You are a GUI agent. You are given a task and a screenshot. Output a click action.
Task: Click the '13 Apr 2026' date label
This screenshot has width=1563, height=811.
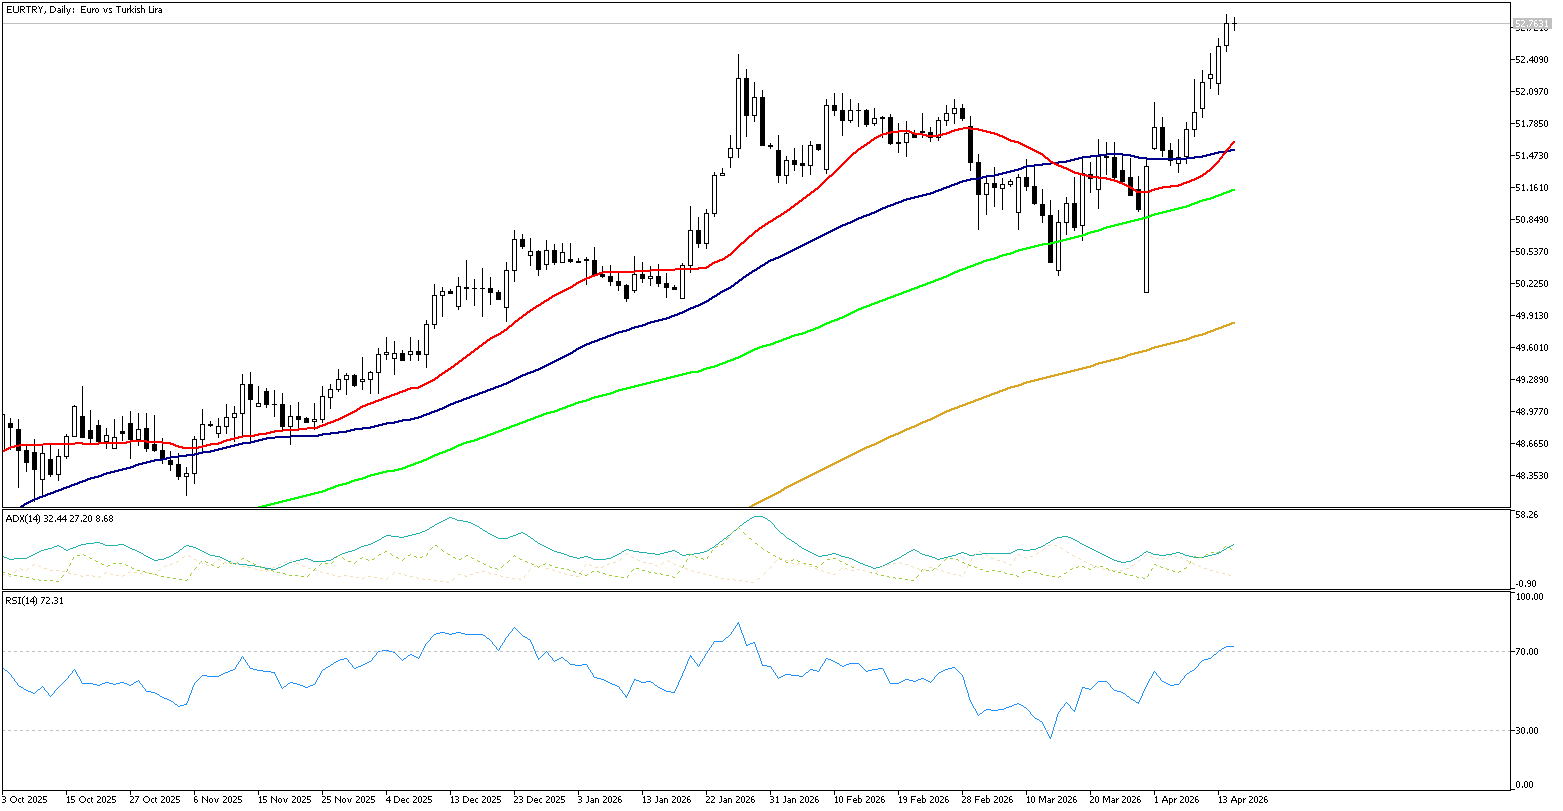[x=1244, y=800]
